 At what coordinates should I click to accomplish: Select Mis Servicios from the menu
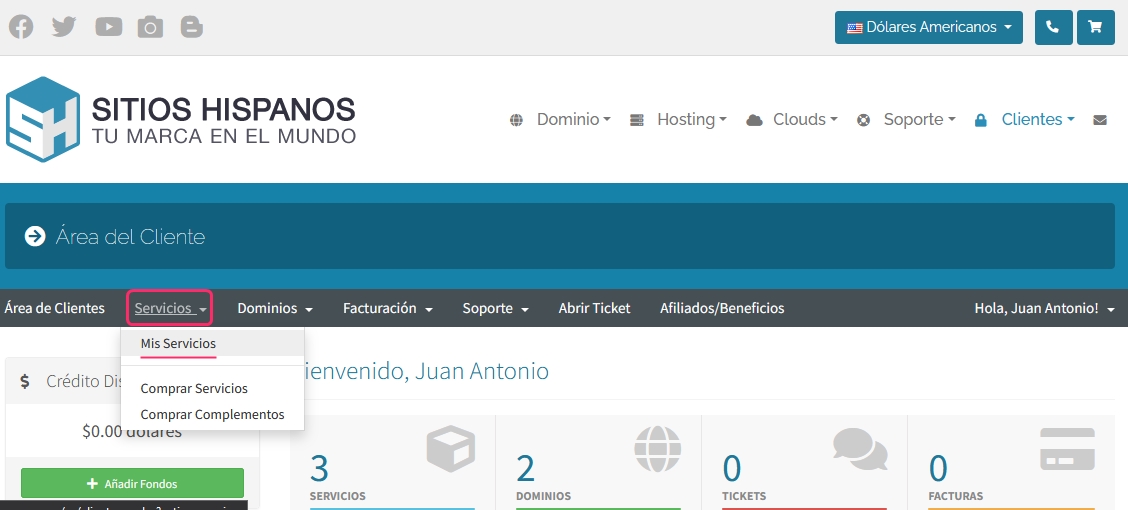pos(178,343)
